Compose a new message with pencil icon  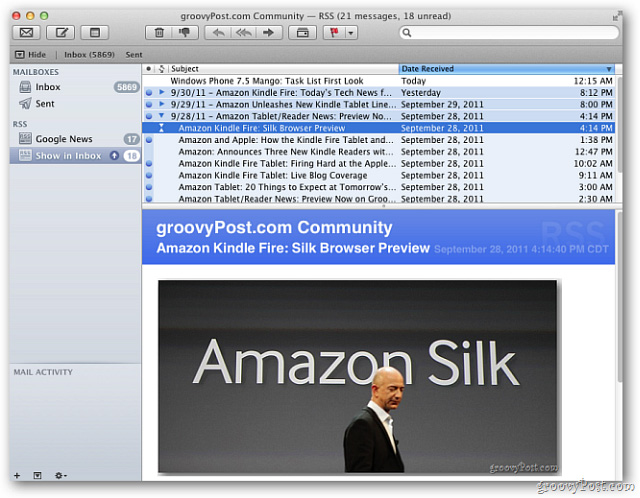60,32
